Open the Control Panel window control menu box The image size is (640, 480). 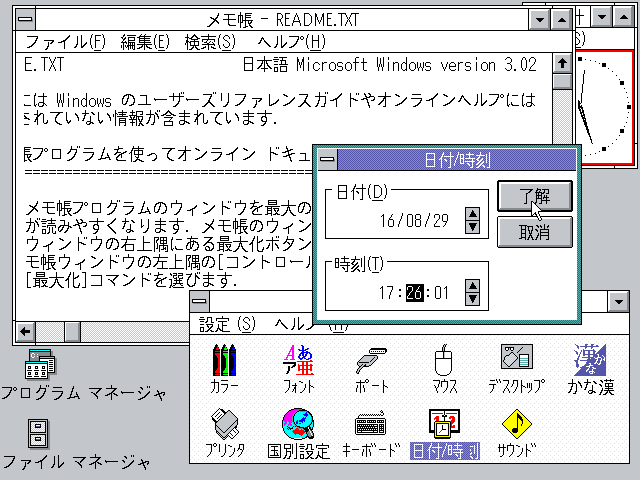click(200, 301)
